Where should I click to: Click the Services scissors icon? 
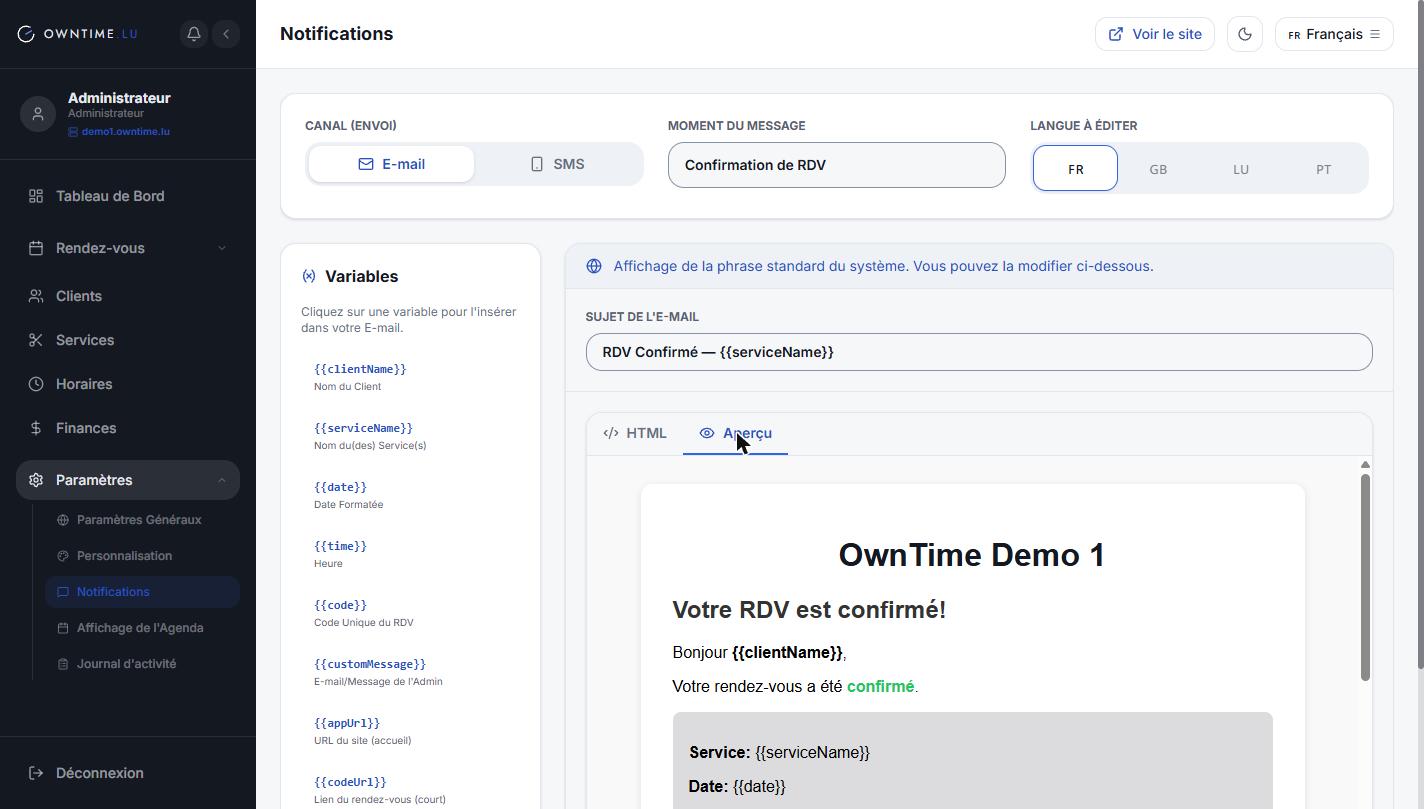tap(36, 340)
